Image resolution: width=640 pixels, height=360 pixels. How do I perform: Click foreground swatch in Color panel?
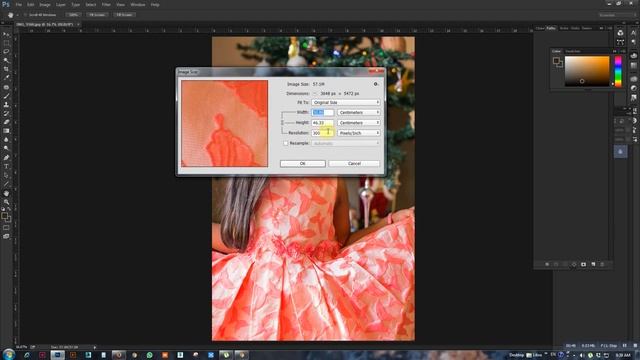[556, 61]
